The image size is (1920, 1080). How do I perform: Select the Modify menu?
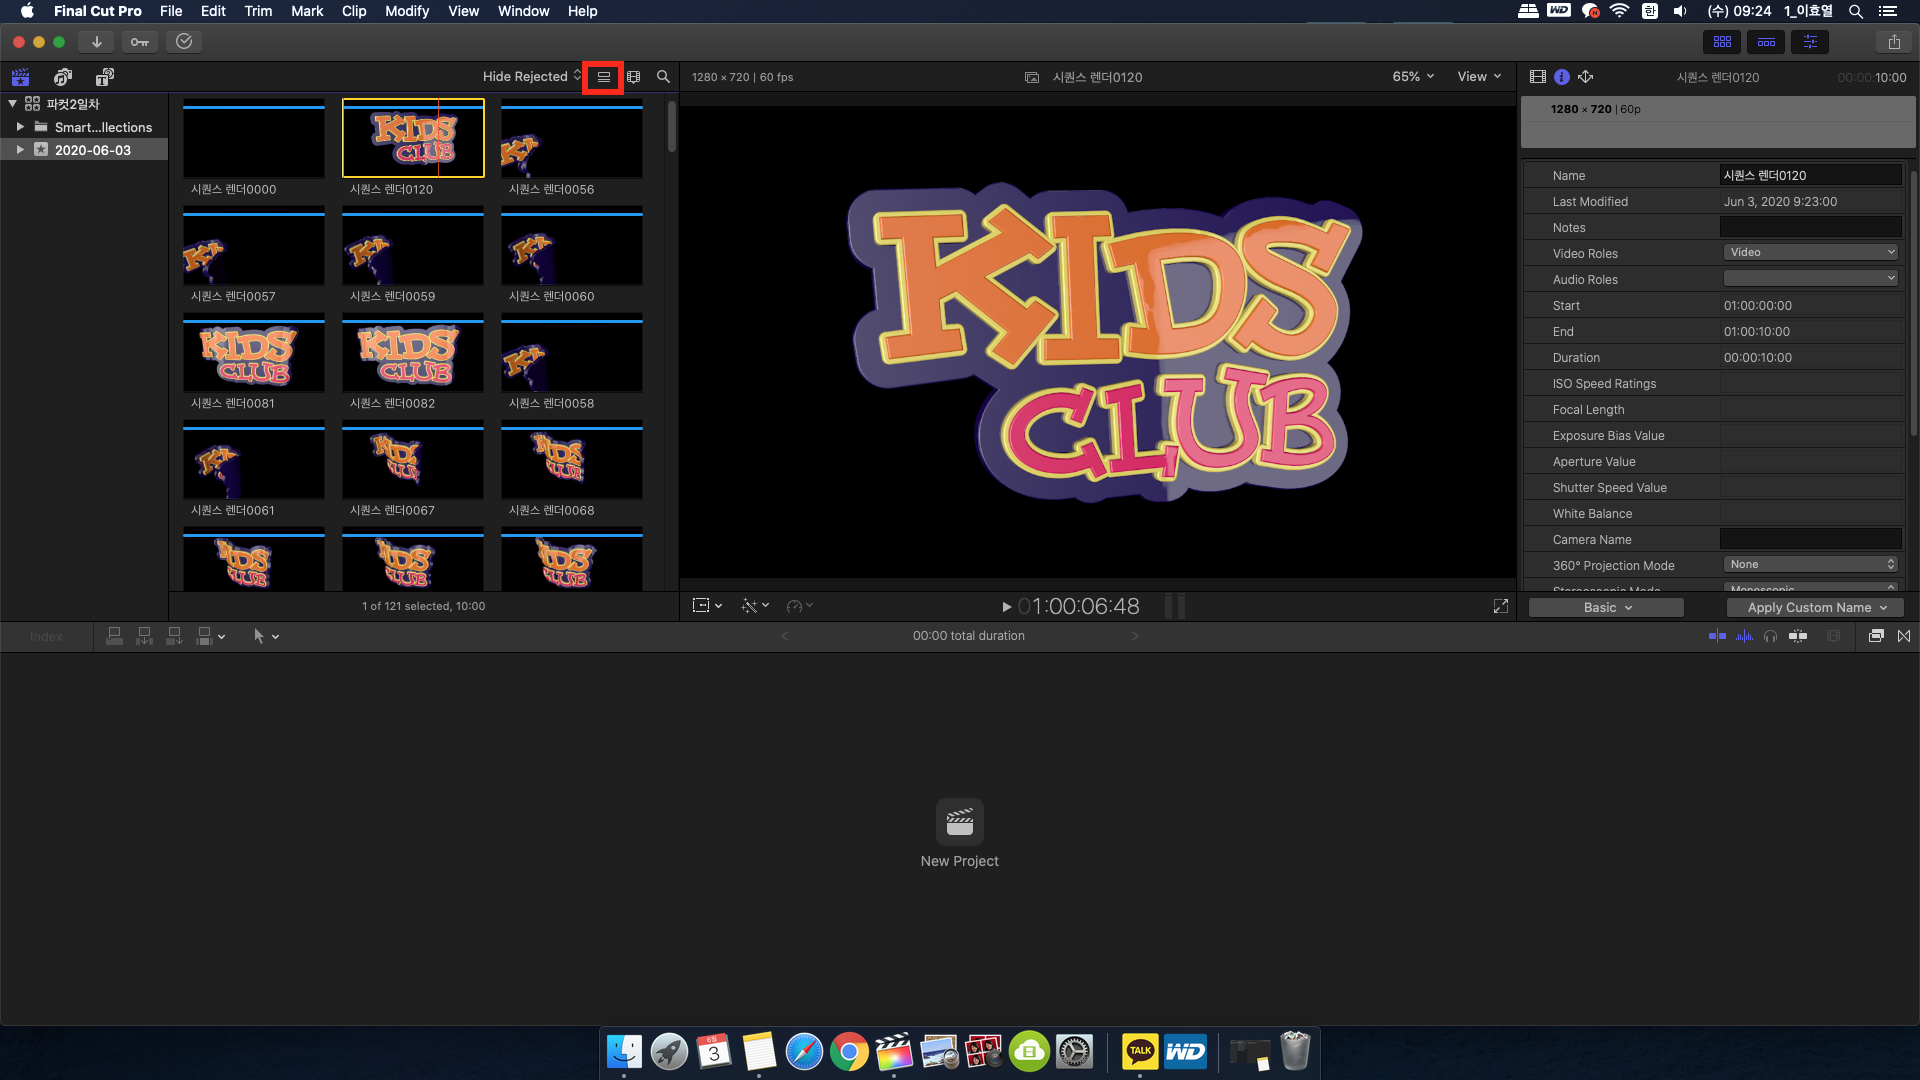[406, 11]
